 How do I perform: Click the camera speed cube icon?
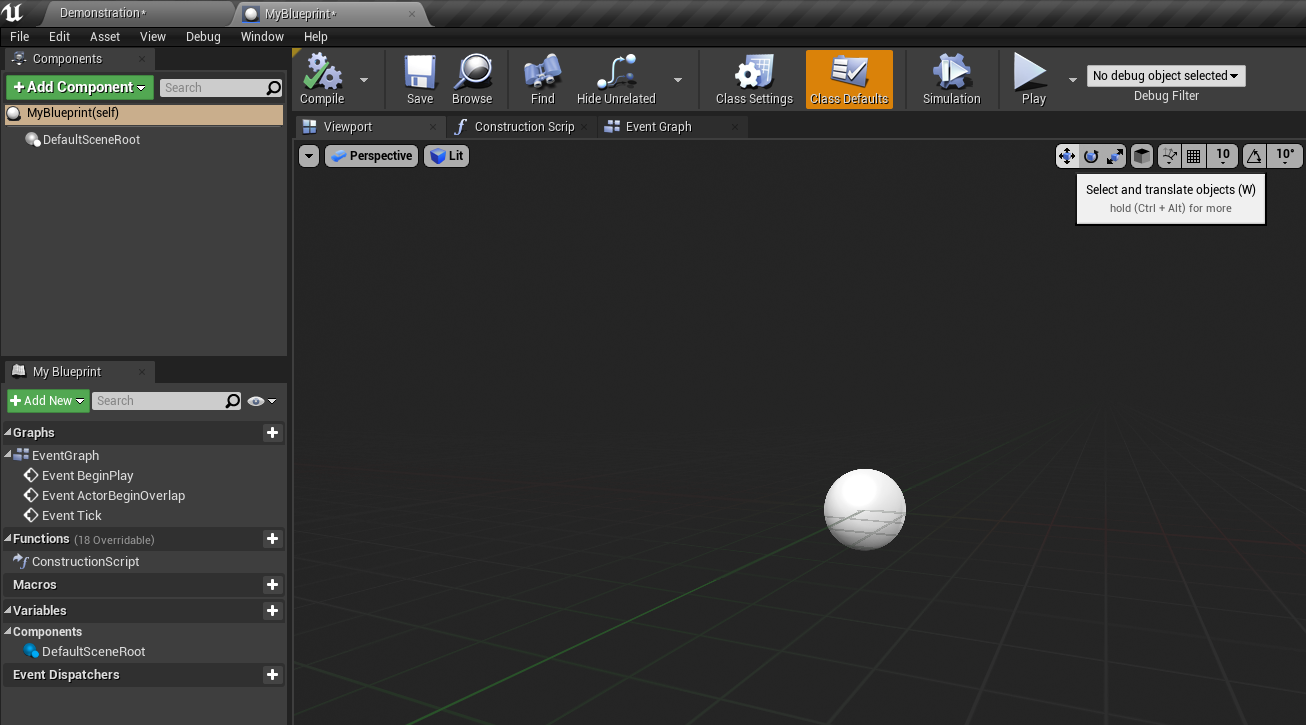click(x=1141, y=156)
